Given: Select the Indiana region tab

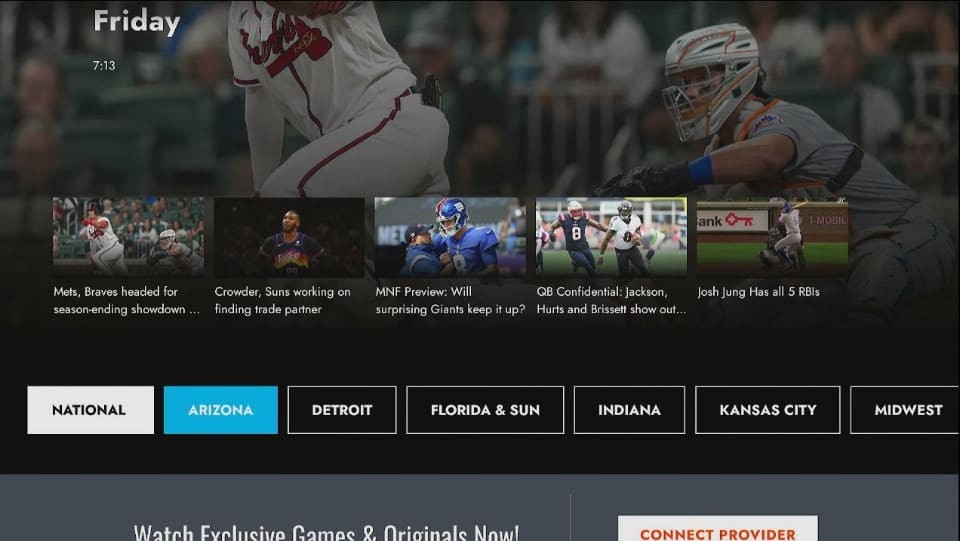Looking at the screenshot, I should pyautogui.click(x=629, y=410).
